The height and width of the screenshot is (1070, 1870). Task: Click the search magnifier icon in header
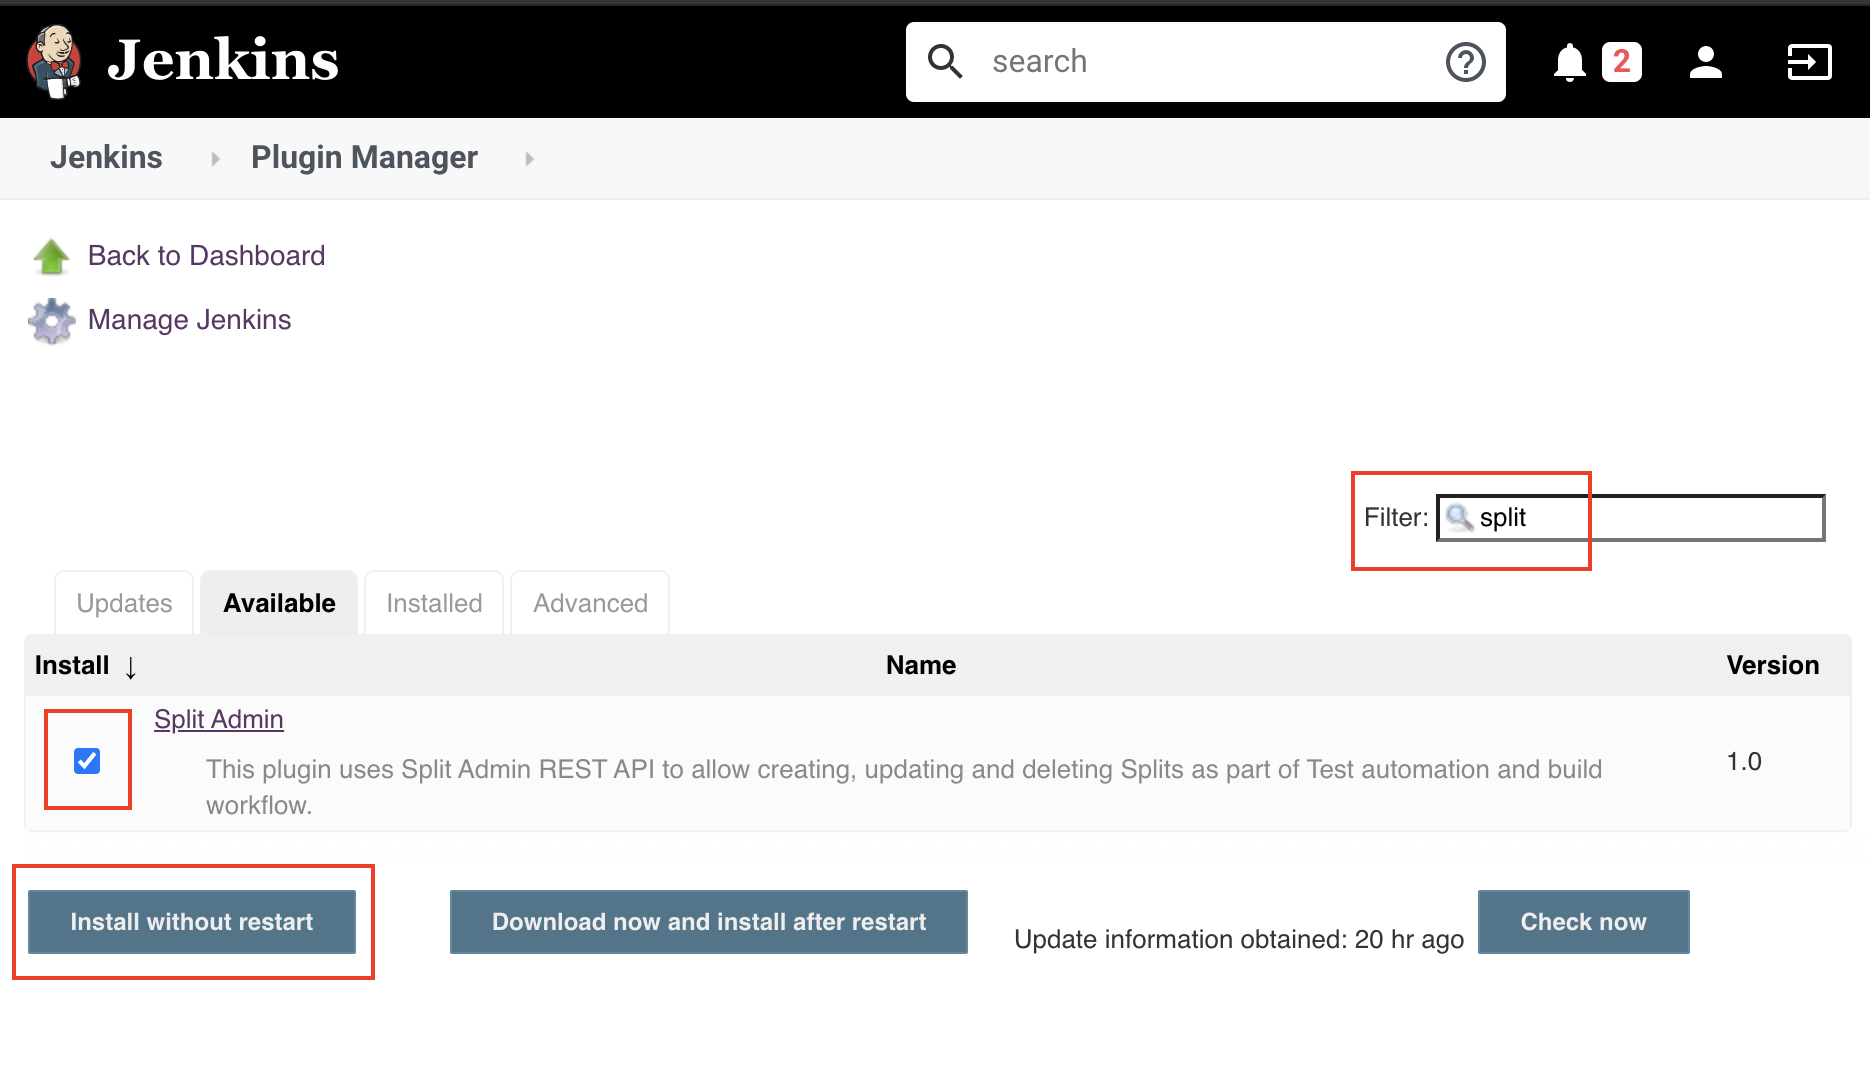pos(945,62)
